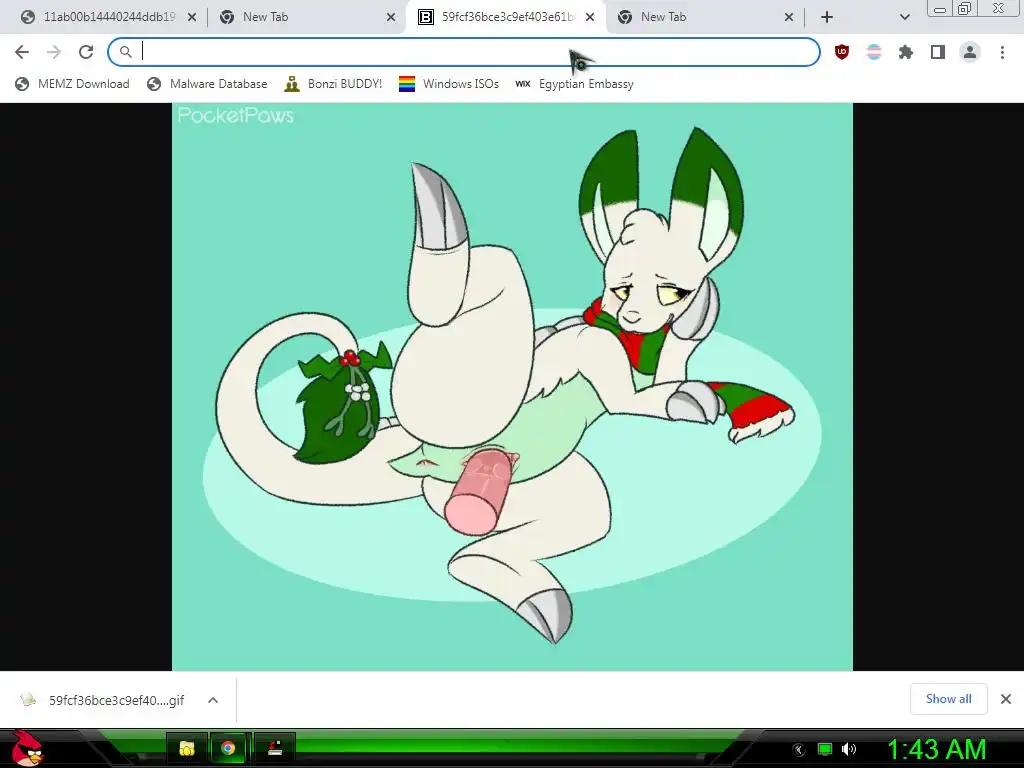
Task: Click Show all downloads
Action: click(x=948, y=699)
